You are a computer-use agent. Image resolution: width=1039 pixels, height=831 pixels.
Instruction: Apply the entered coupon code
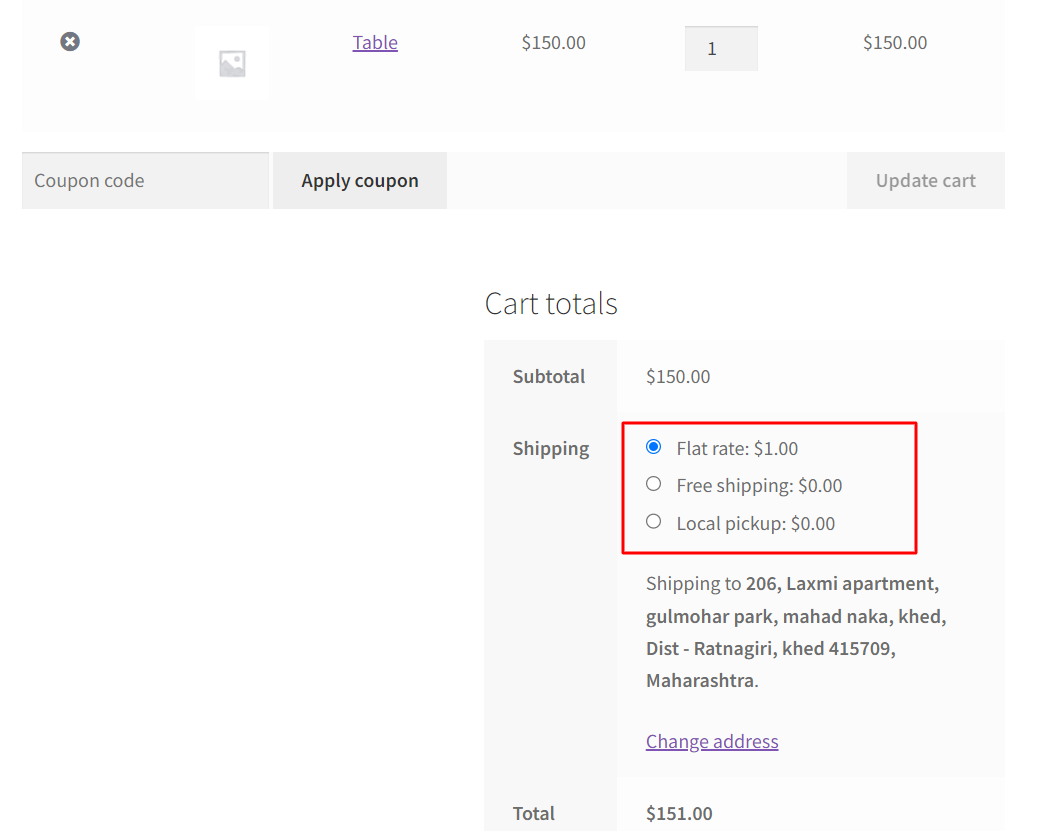[359, 180]
